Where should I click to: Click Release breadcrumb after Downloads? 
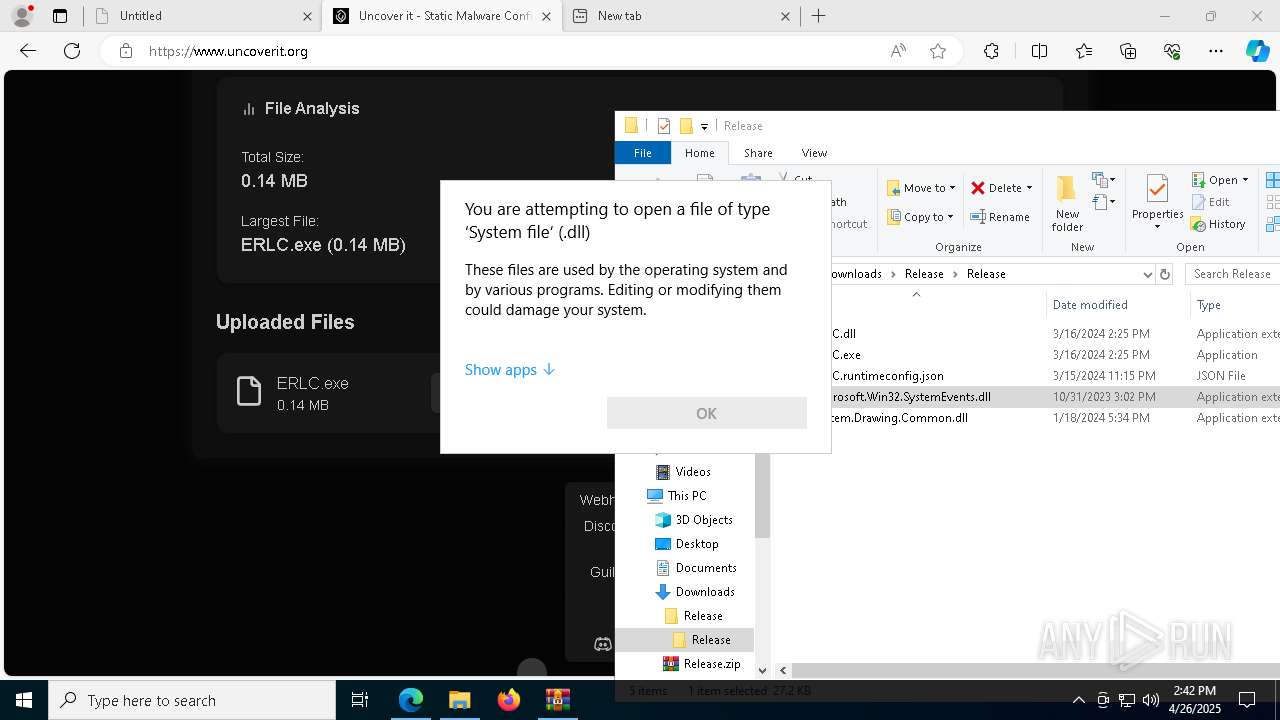[924, 274]
